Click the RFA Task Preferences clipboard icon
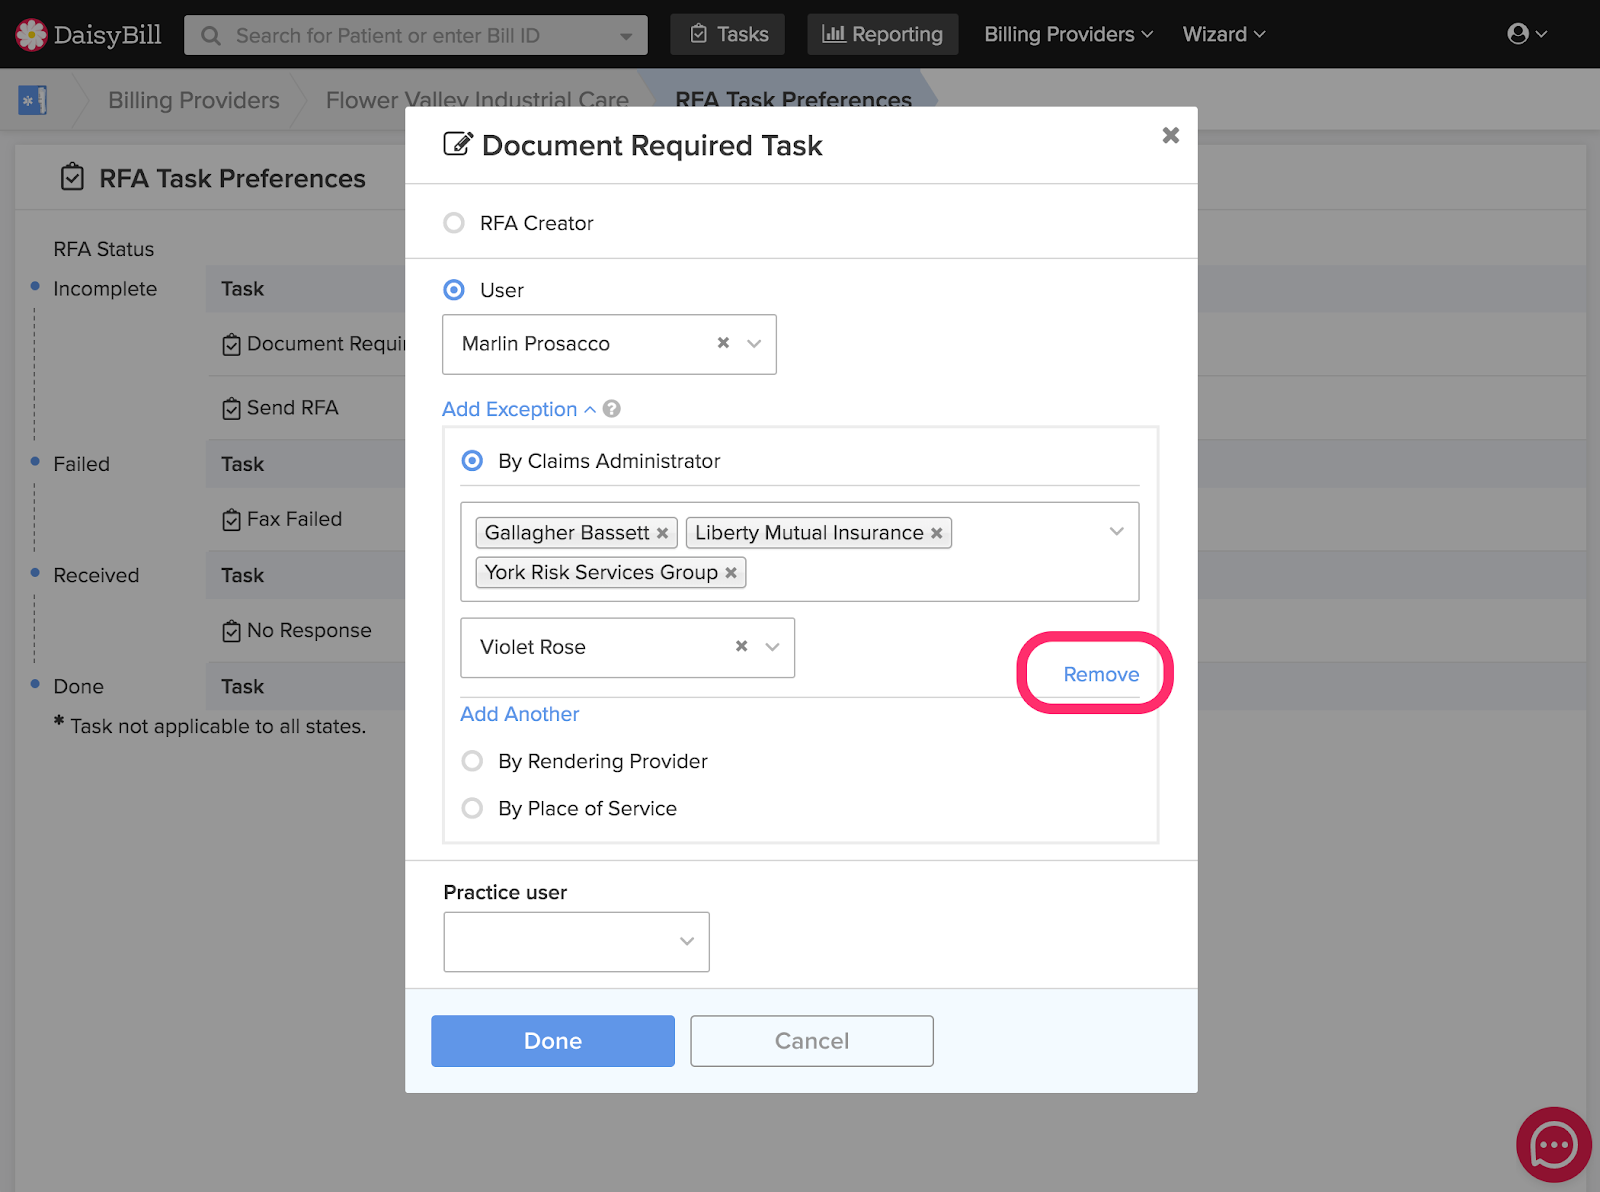 pyautogui.click(x=72, y=177)
